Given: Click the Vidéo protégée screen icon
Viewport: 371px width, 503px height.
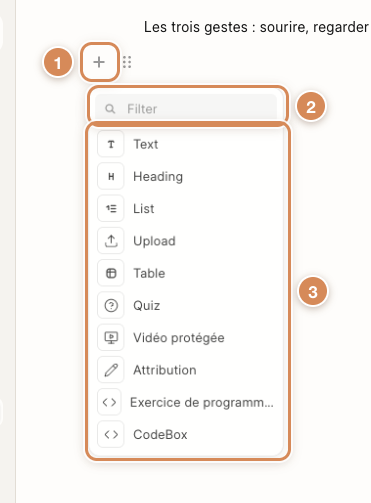Looking at the screenshot, I should coord(111,338).
